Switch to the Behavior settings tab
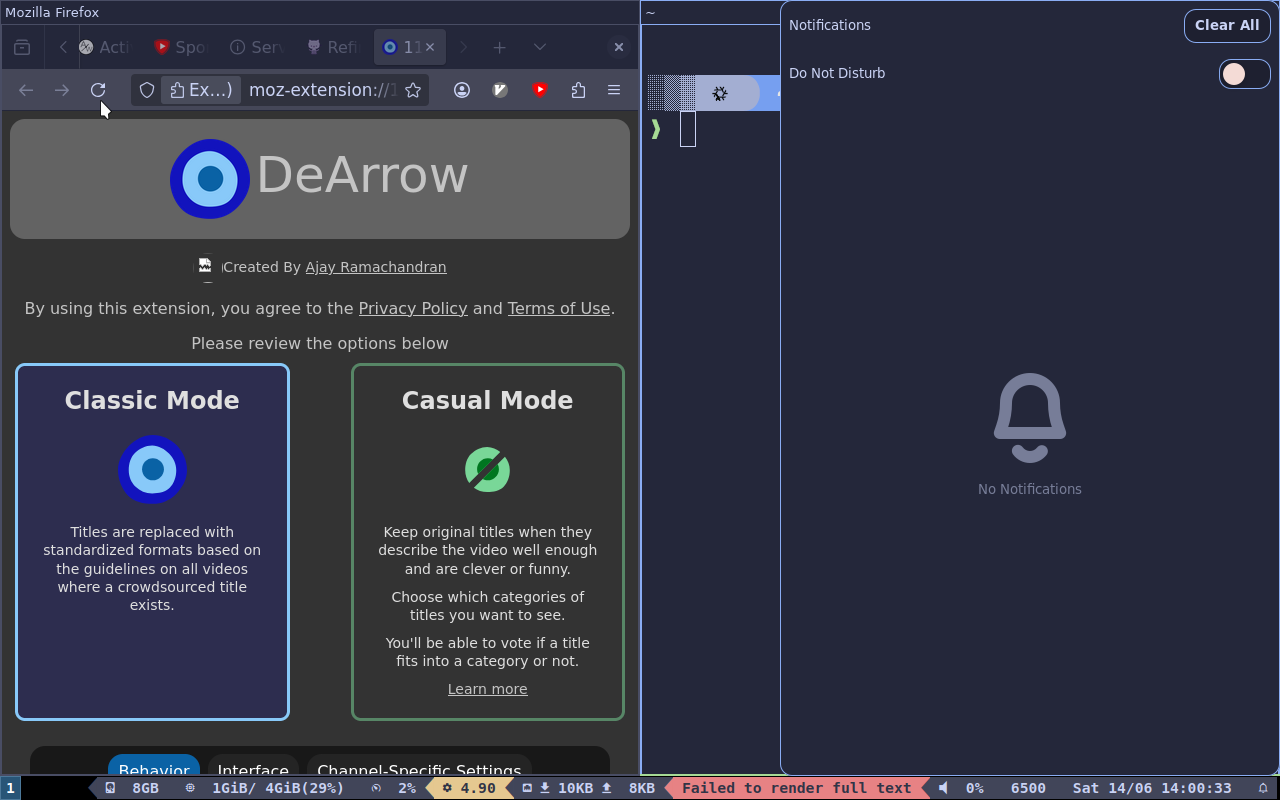The height and width of the screenshot is (800, 1280). (x=154, y=766)
